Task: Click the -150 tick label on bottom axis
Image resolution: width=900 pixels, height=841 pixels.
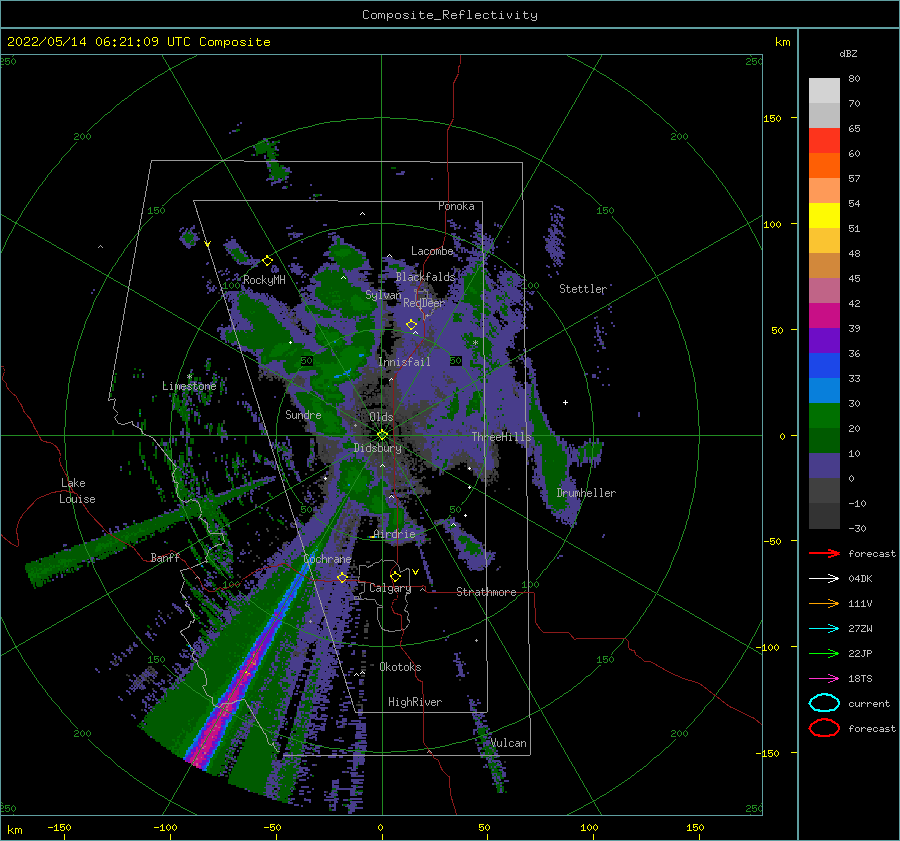Action: coord(59,827)
